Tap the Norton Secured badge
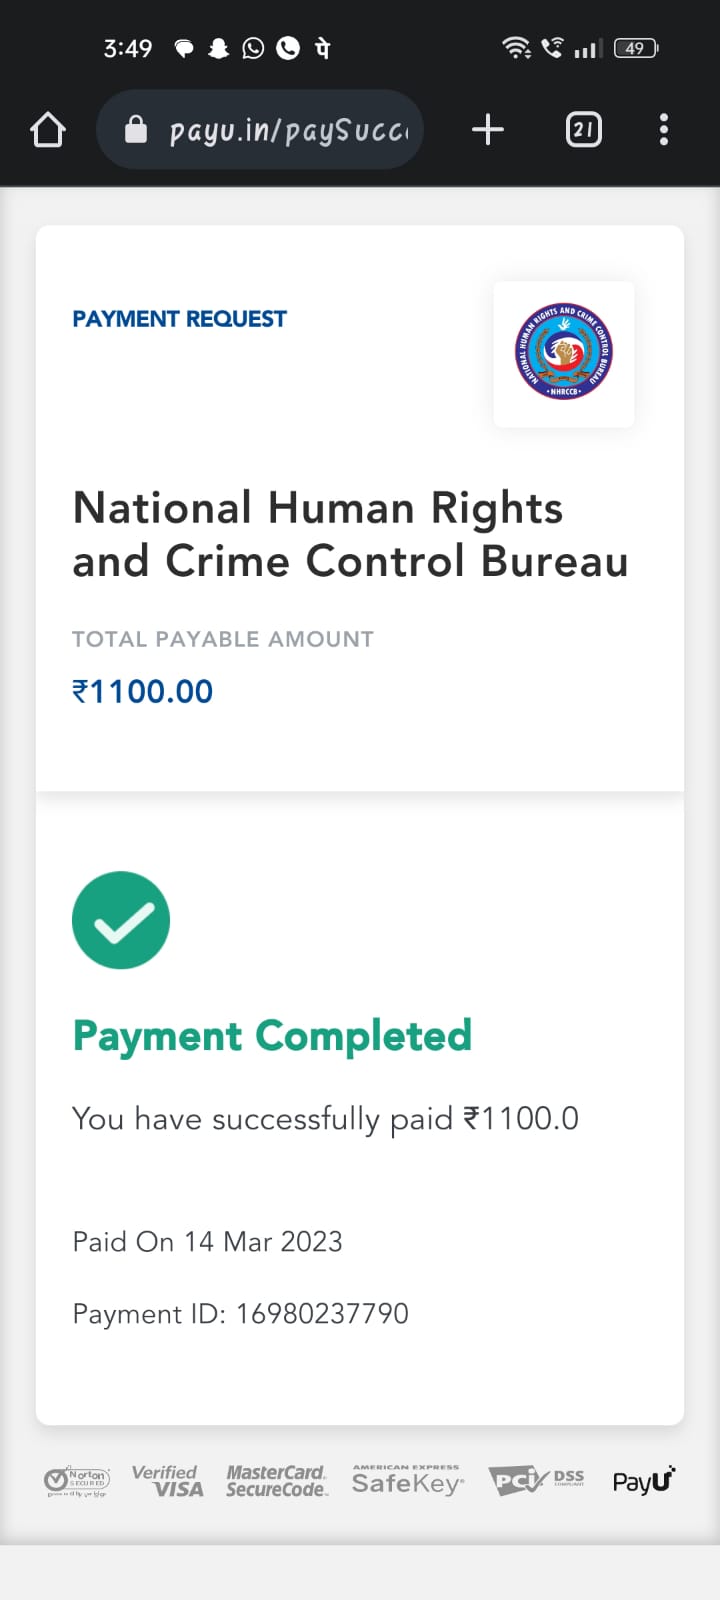 [x=77, y=1481]
